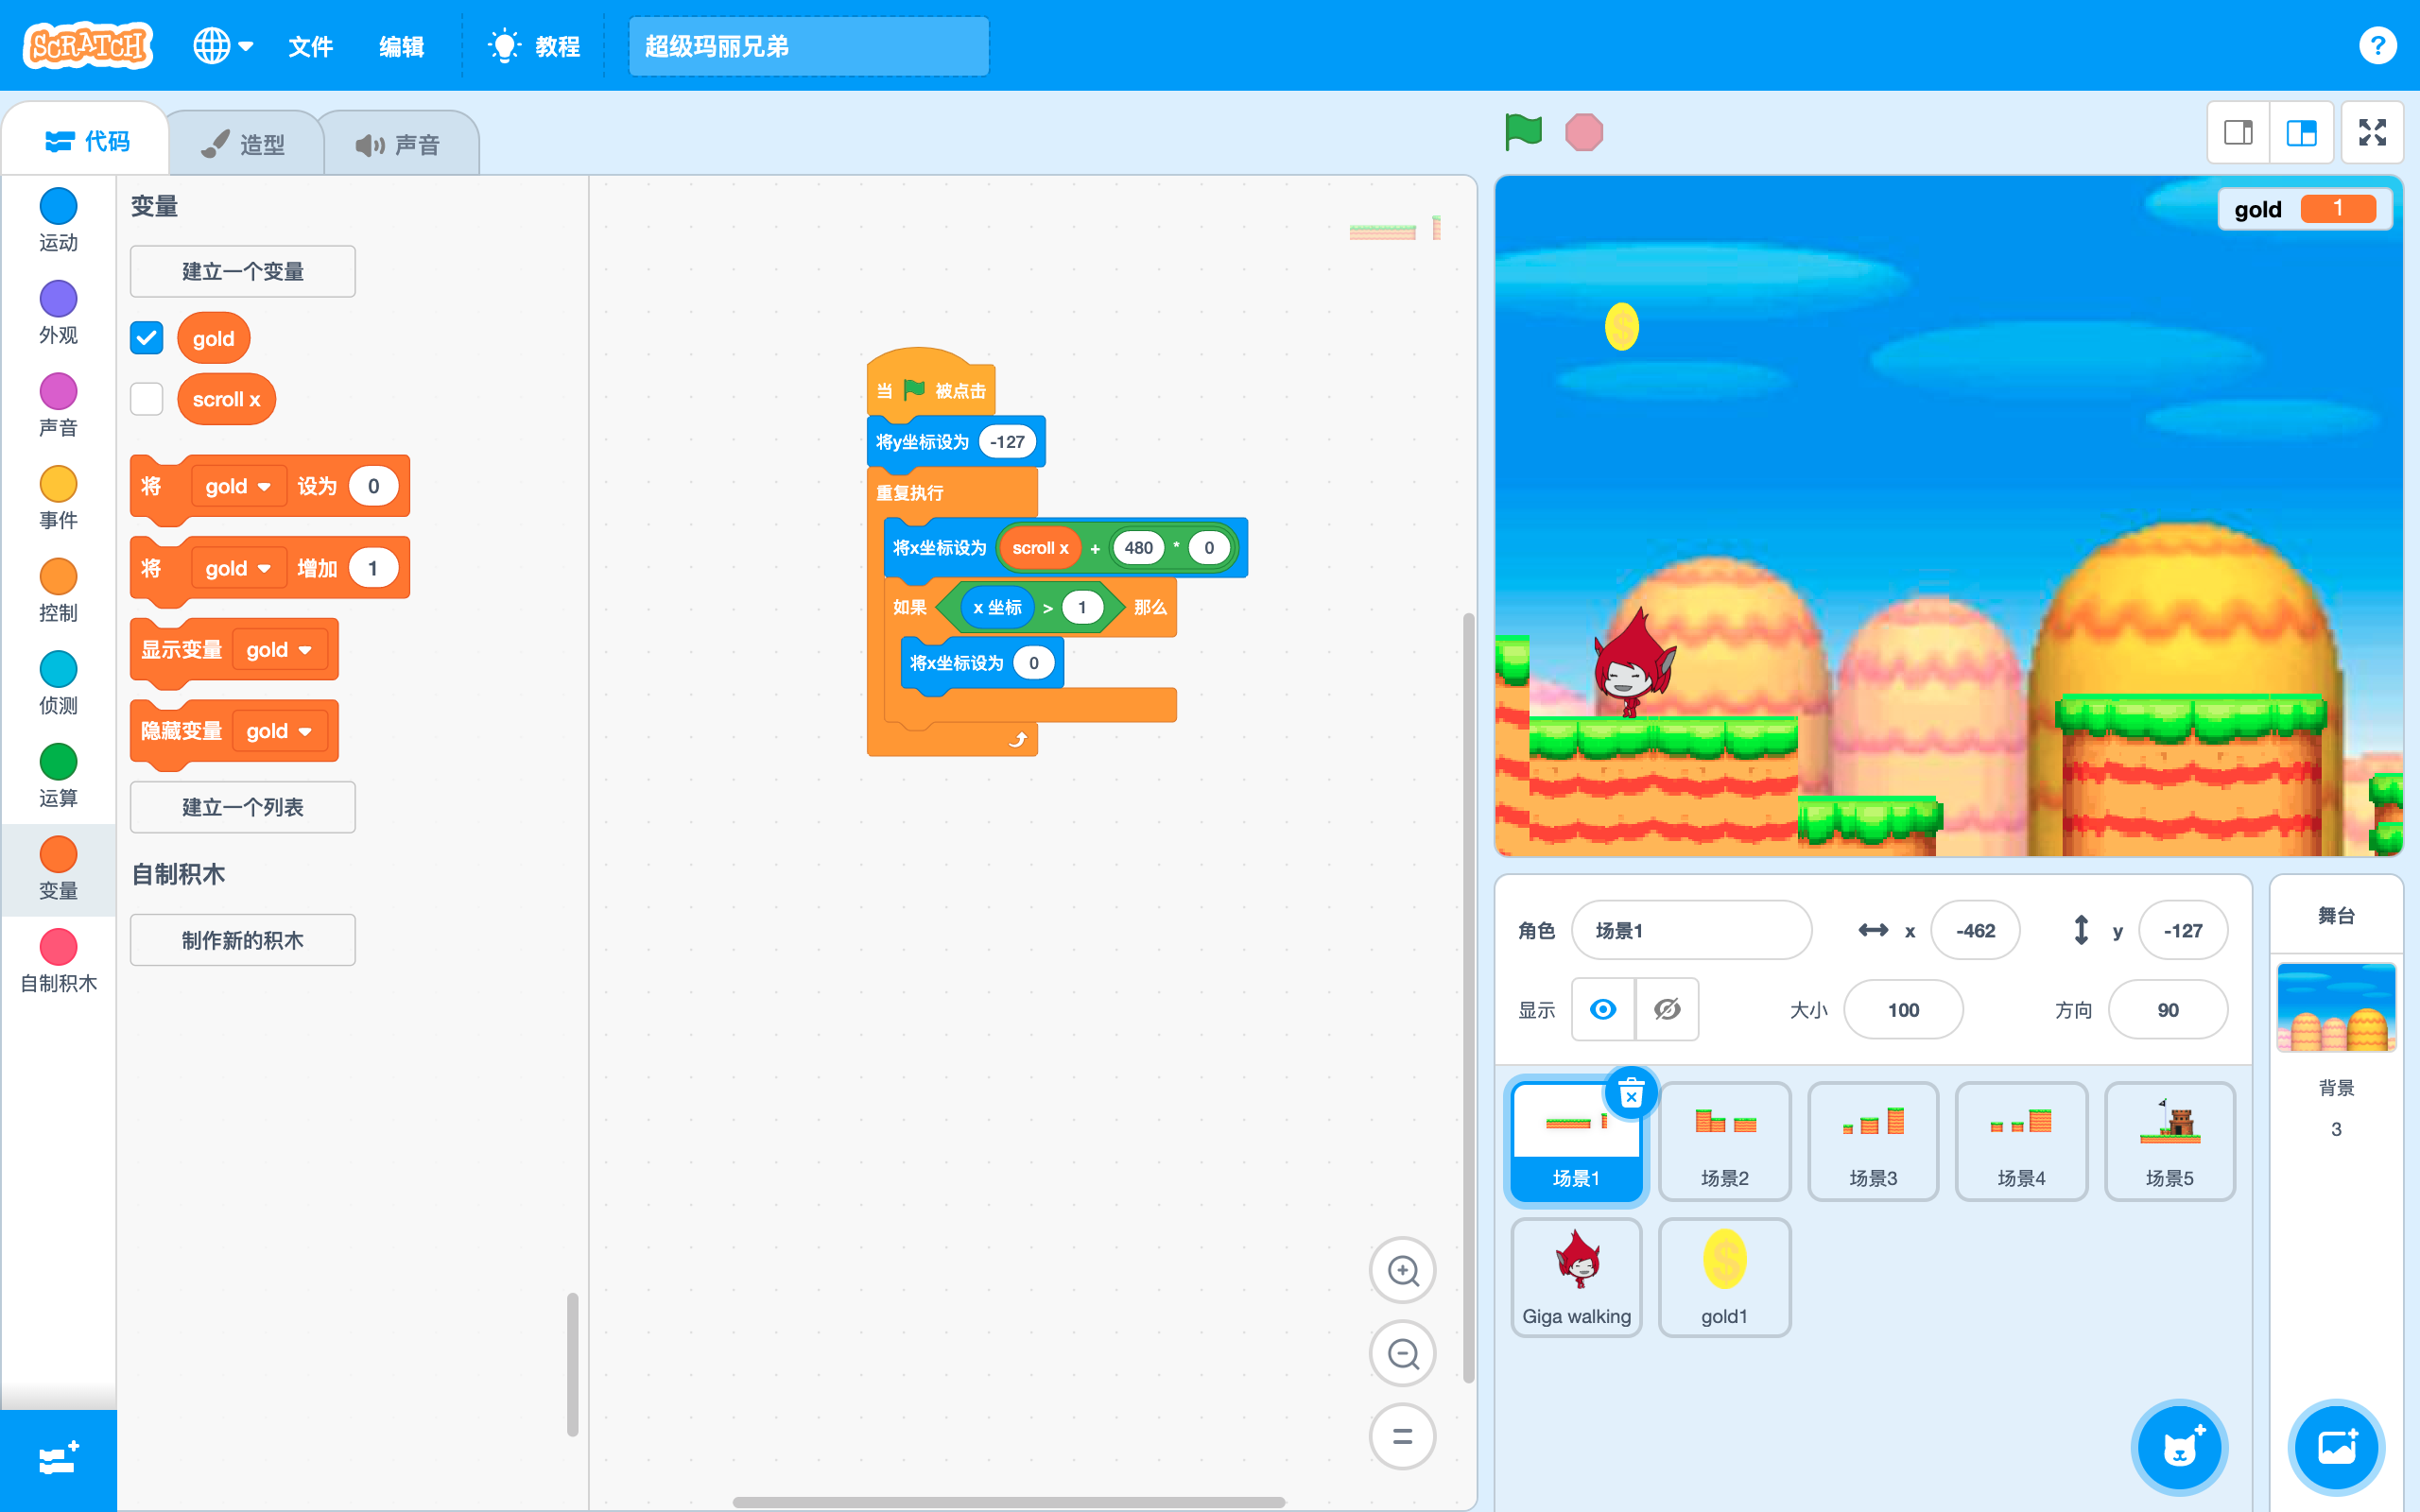This screenshot has height=1512, width=2420.
Task: Select the 运动 motion category
Action: [58, 220]
